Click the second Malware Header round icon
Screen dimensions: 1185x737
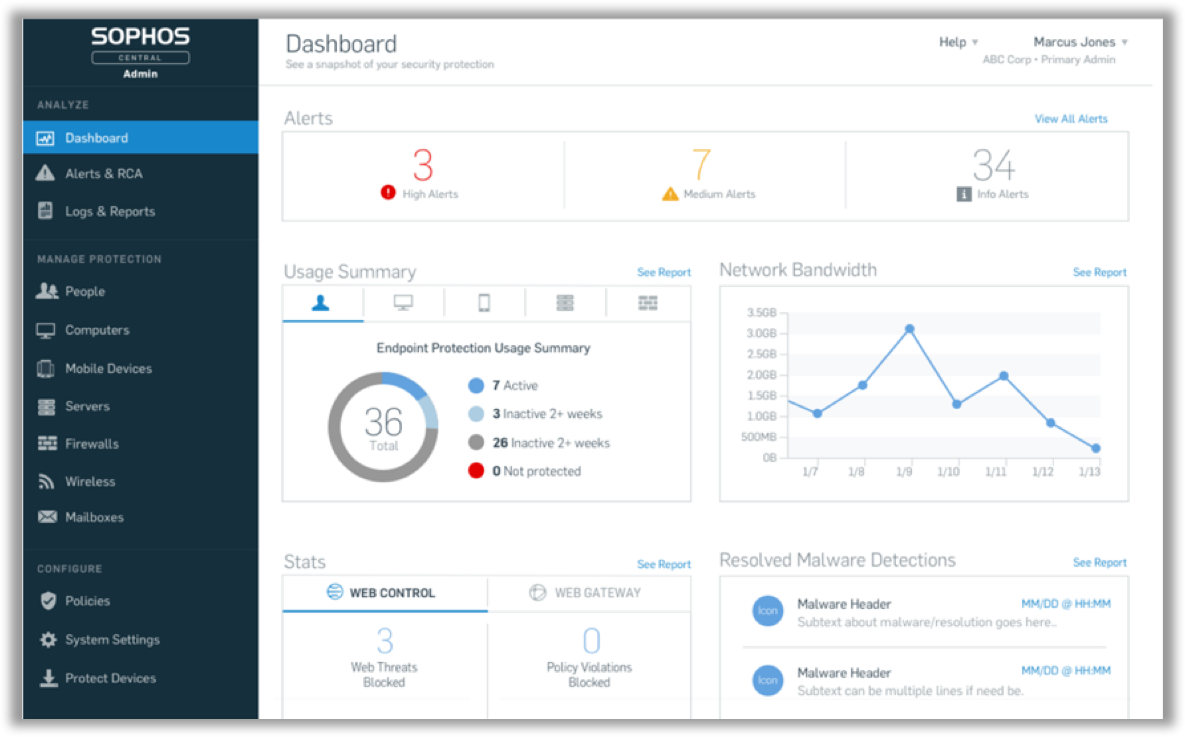click(x=767, y=680)
